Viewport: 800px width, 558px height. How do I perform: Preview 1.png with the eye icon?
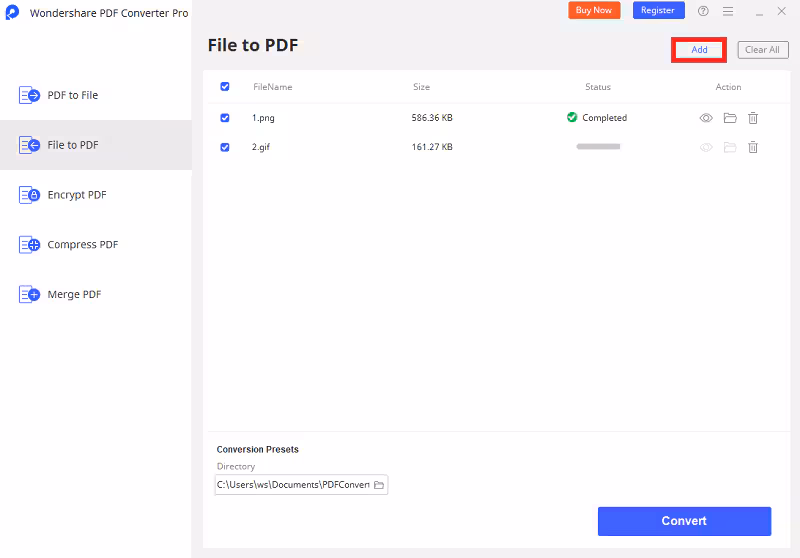706,118
